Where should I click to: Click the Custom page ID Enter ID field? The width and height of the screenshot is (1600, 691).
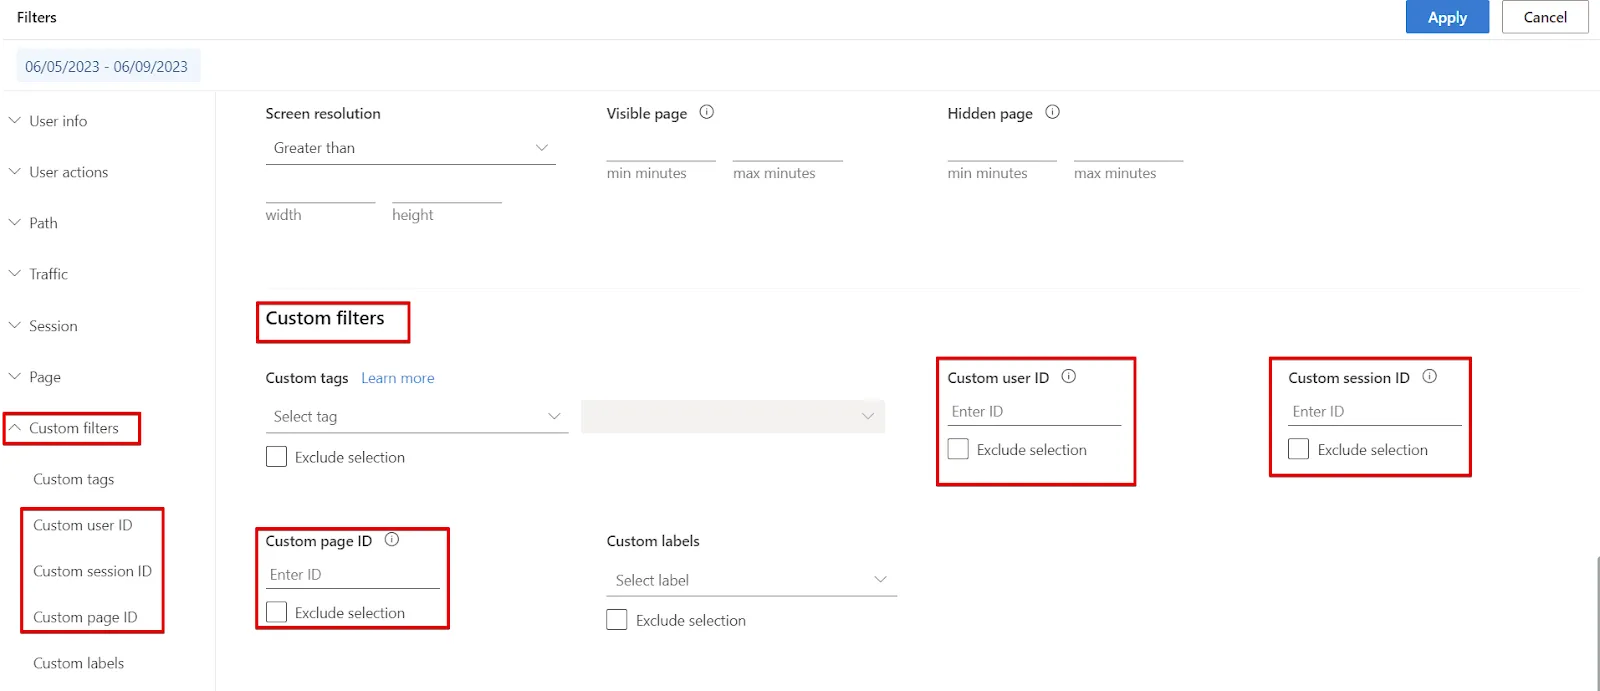point(353,575)
